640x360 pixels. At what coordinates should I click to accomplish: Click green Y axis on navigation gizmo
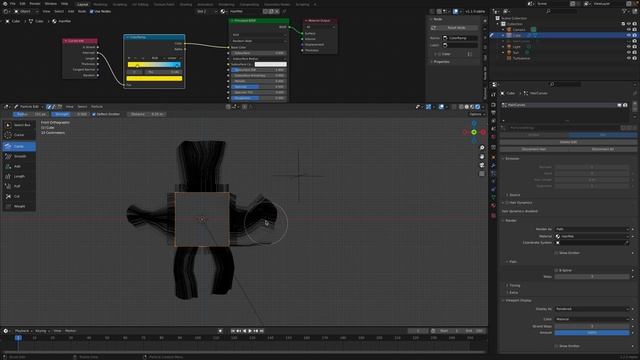click(474, 132)
